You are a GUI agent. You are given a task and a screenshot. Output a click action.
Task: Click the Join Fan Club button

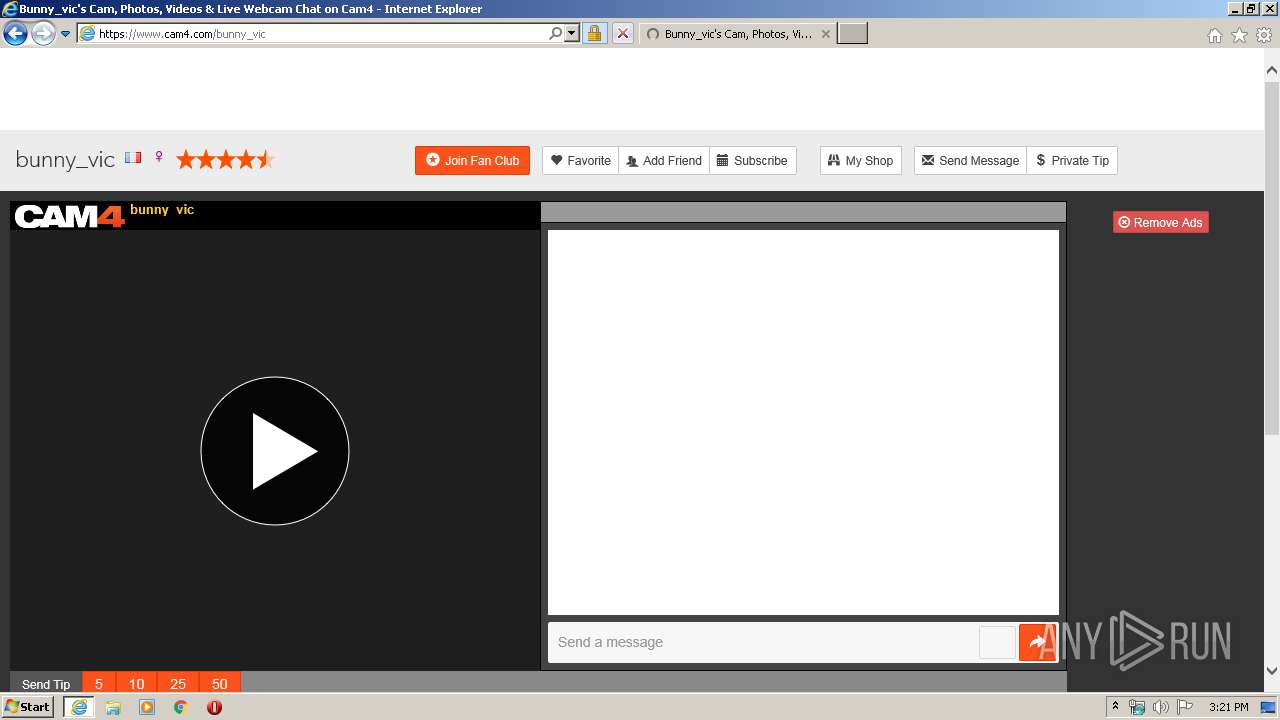[x=472, y=160]
